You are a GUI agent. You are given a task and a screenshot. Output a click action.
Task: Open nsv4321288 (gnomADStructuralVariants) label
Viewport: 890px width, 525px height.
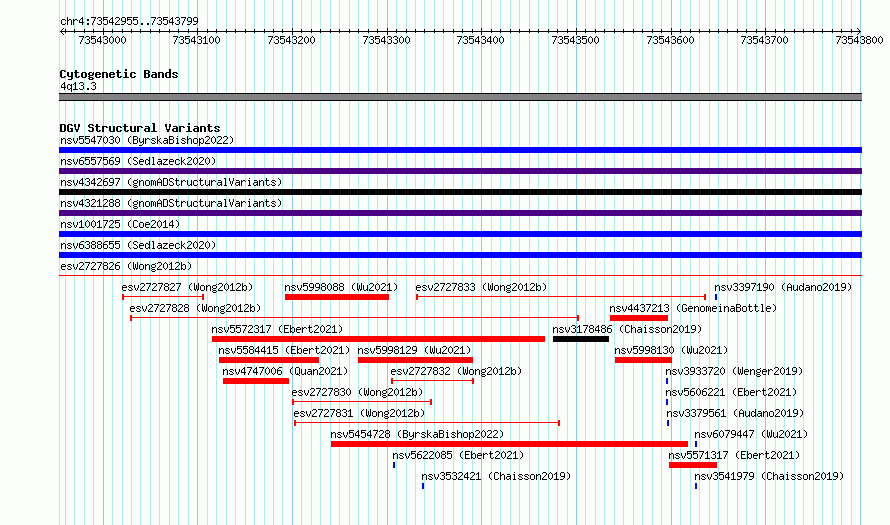171,203
